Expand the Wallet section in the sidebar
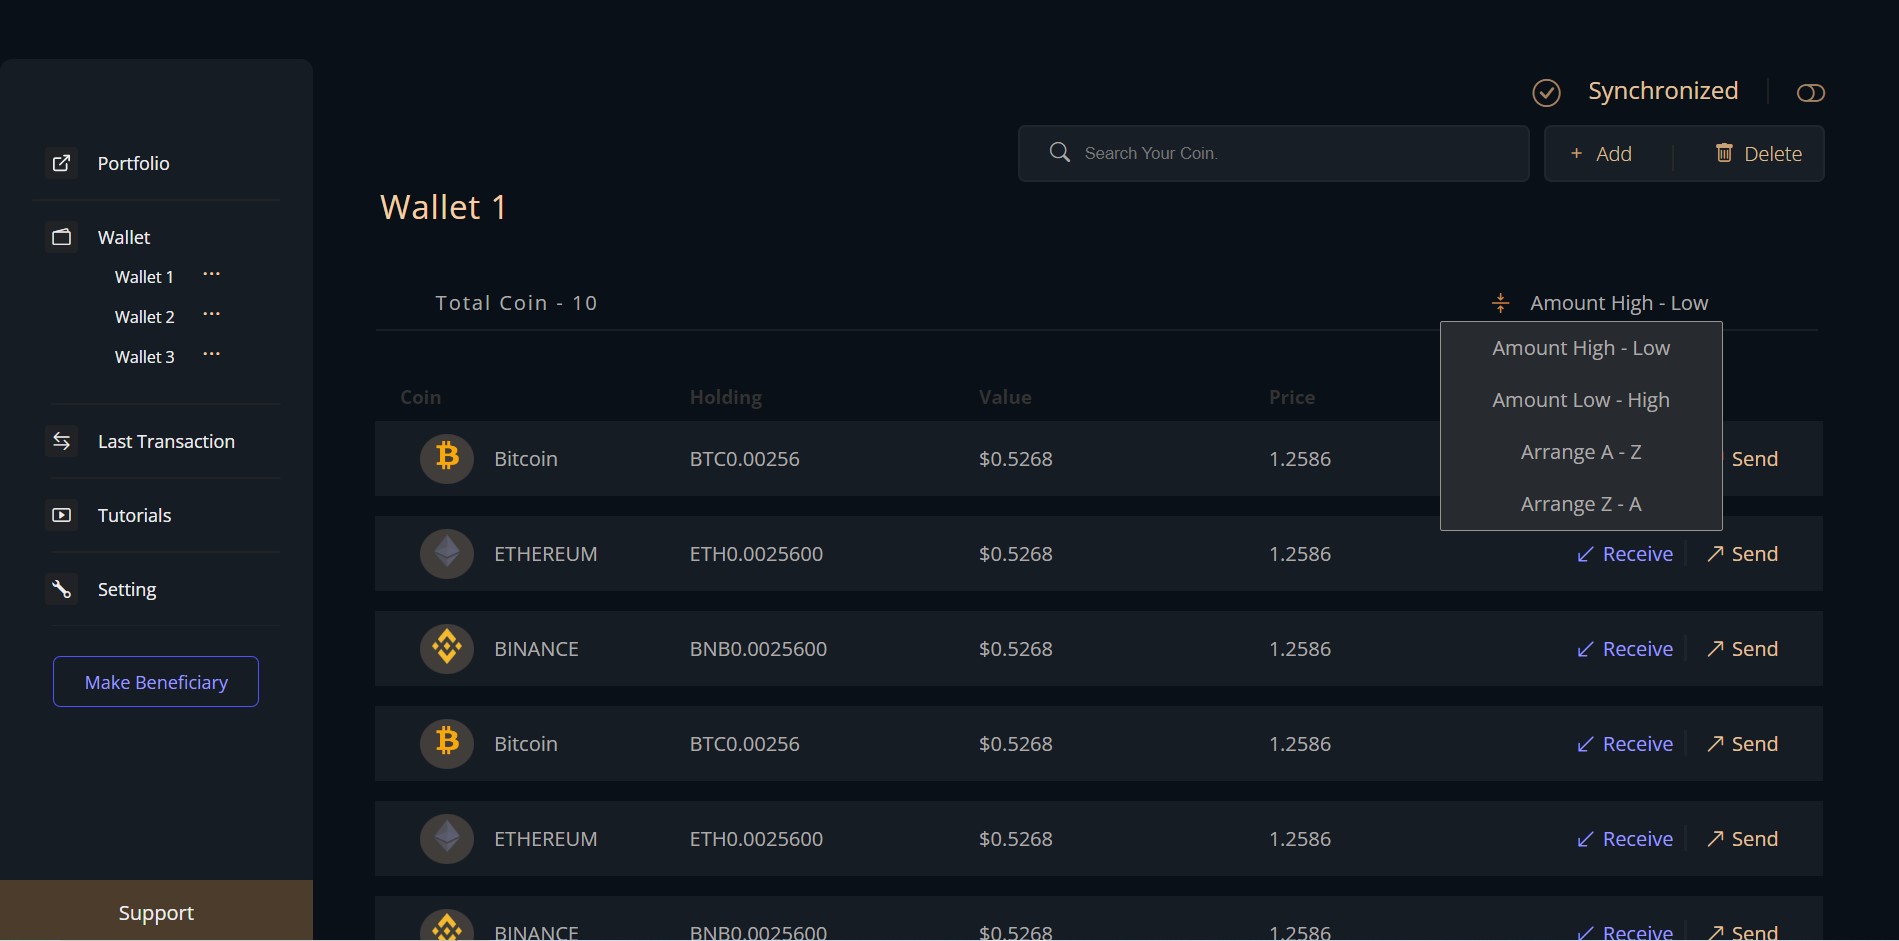1899x941 pixels. point(124,237)
